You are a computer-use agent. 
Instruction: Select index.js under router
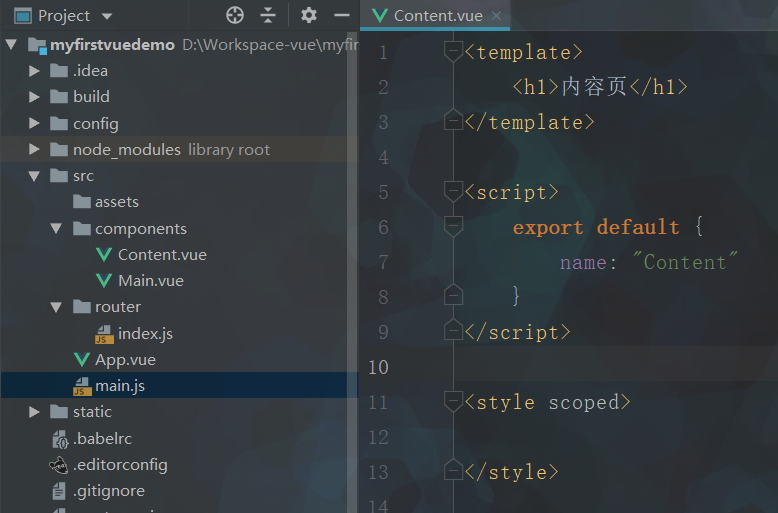pyautogui.click(x=145, y=333)
